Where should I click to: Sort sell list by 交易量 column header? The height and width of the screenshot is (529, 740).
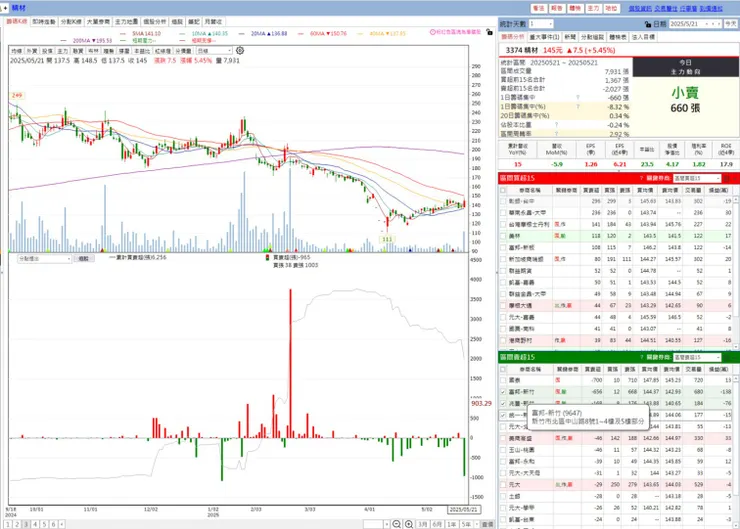click(x=693, y=369)
